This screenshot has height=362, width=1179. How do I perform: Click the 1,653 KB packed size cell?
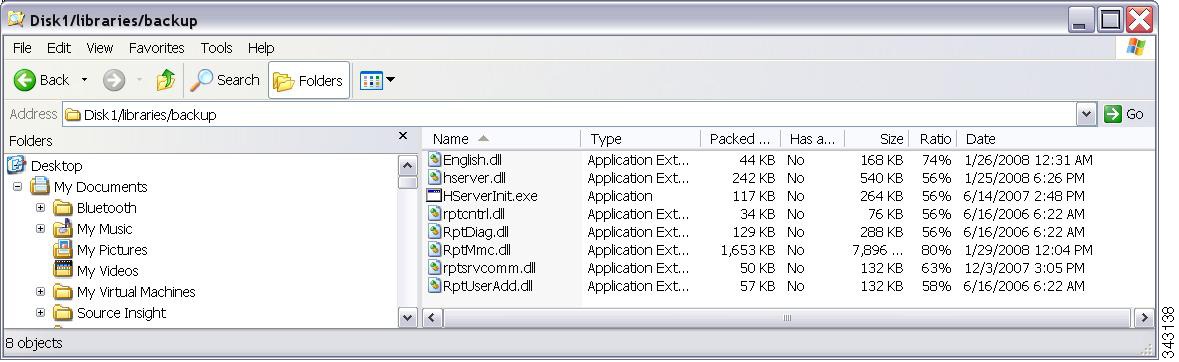point(747,250)
